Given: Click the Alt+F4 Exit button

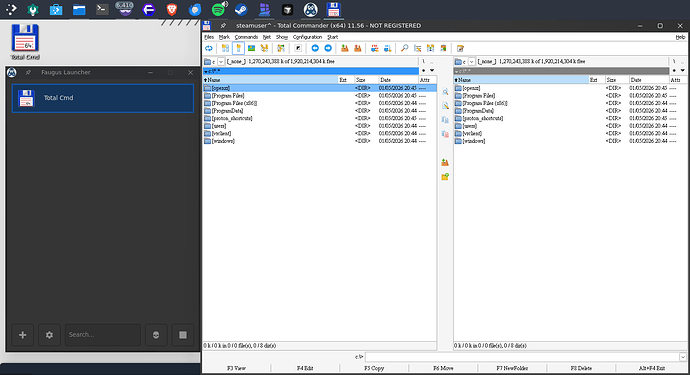Looking at the screenshot, I should coord(652,368).
